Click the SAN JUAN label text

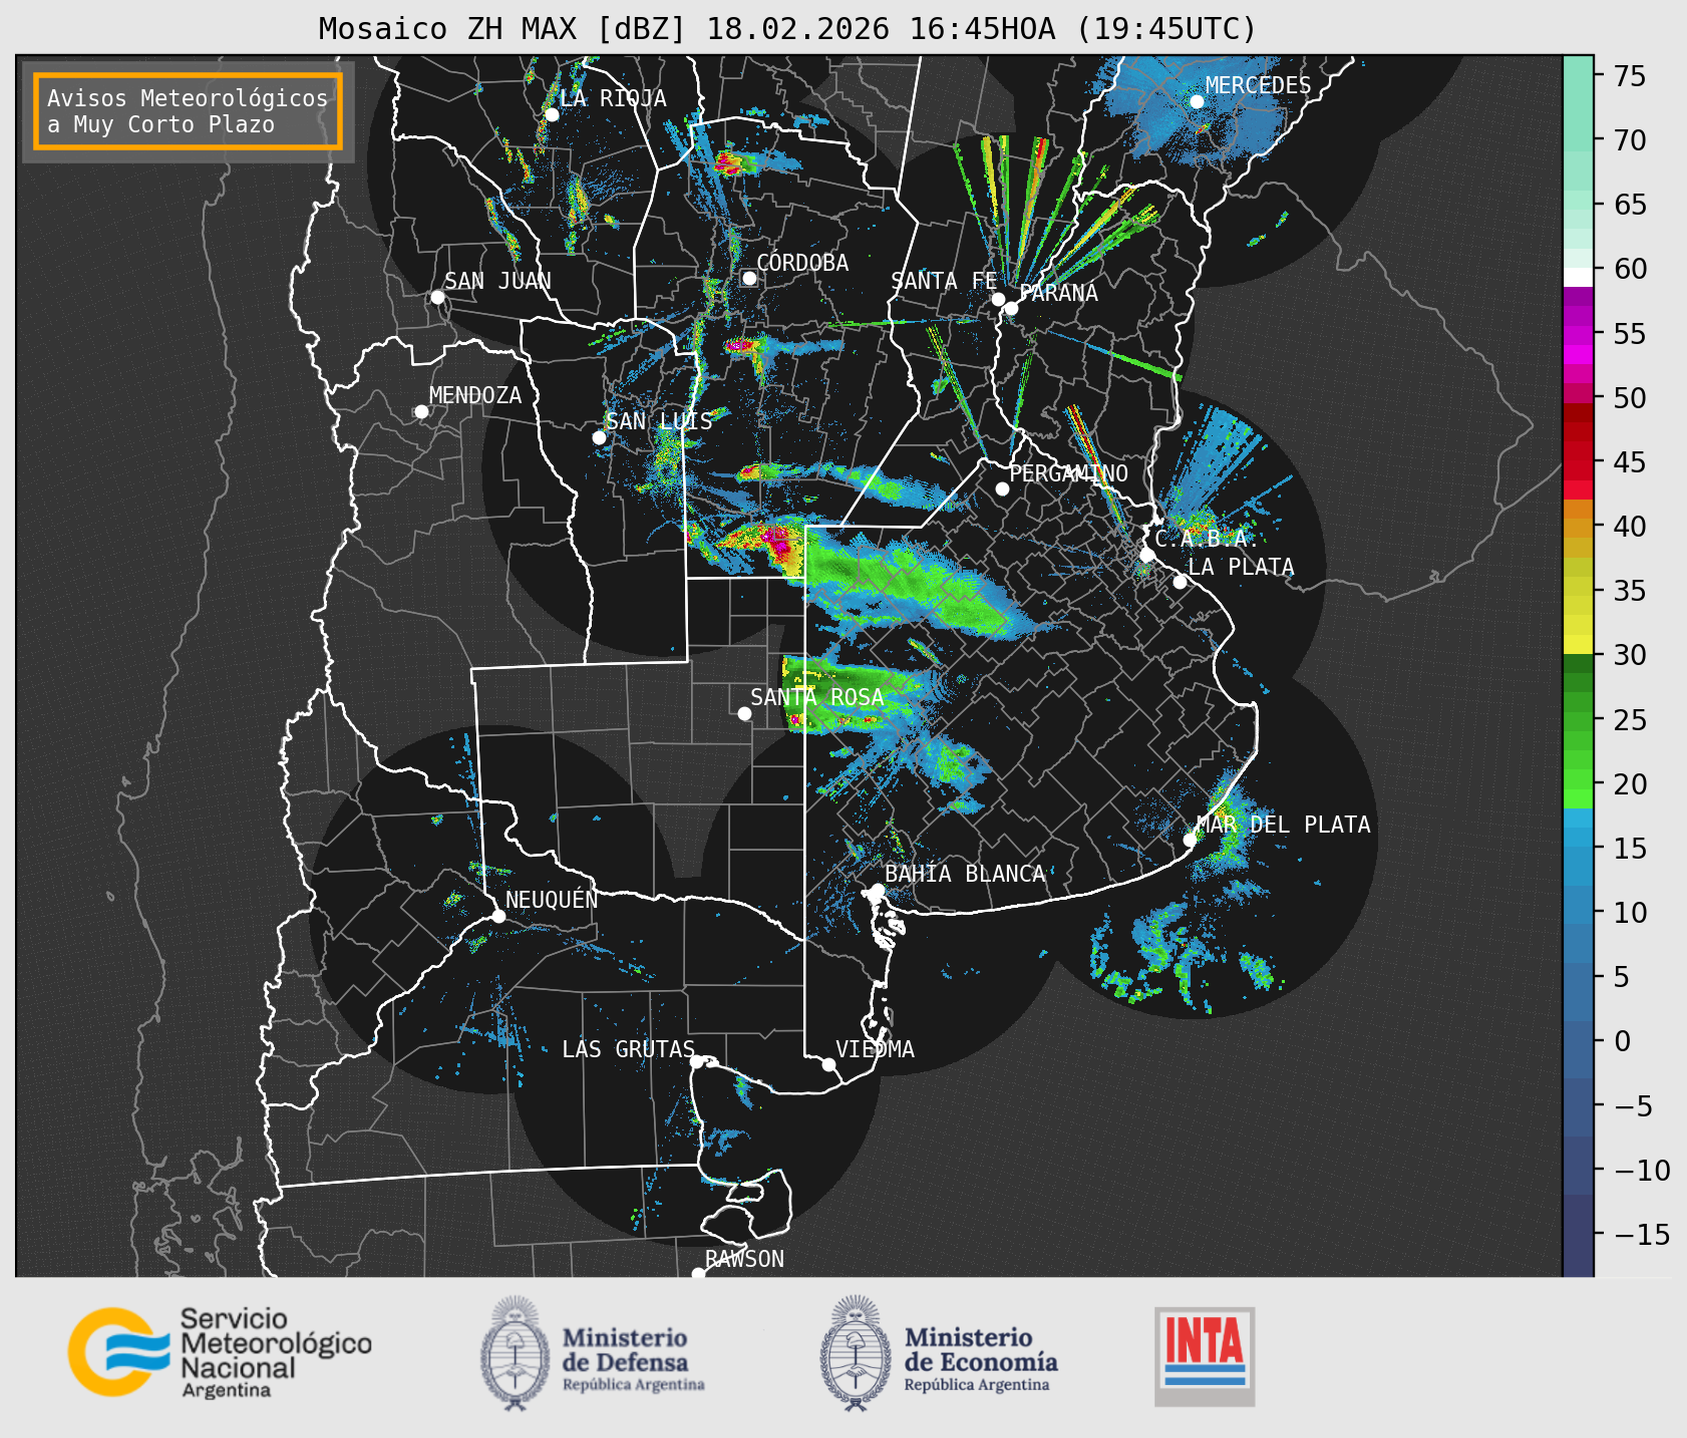pos(498,281)
